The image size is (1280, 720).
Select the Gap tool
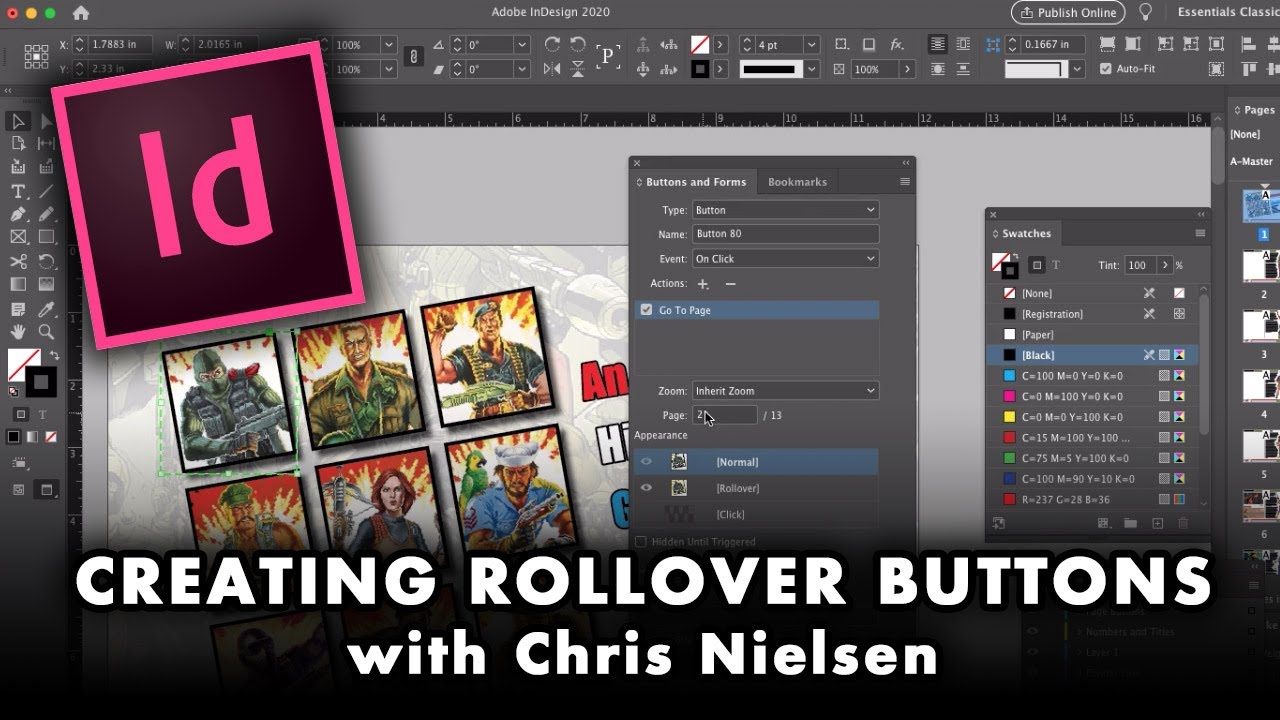point(46,144)
